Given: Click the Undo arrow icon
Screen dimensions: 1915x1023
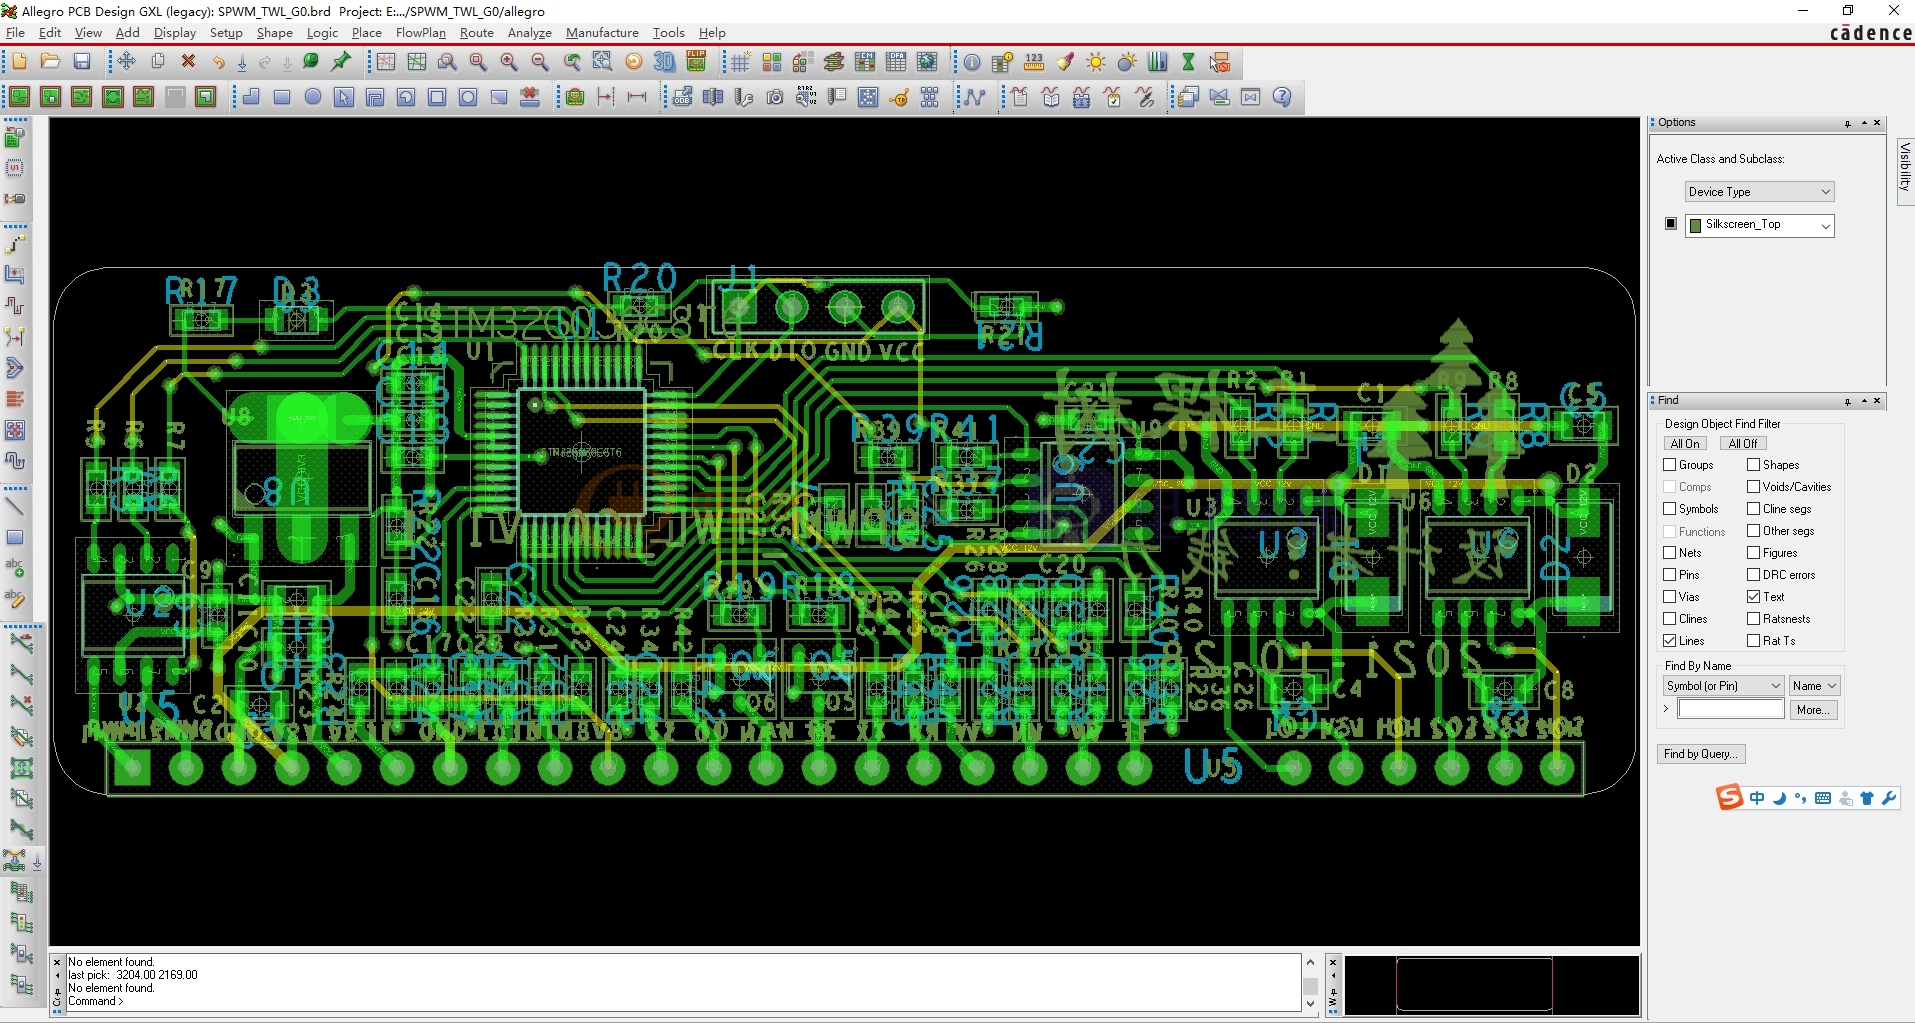Looking at the screenshot, I should (218, 62).
